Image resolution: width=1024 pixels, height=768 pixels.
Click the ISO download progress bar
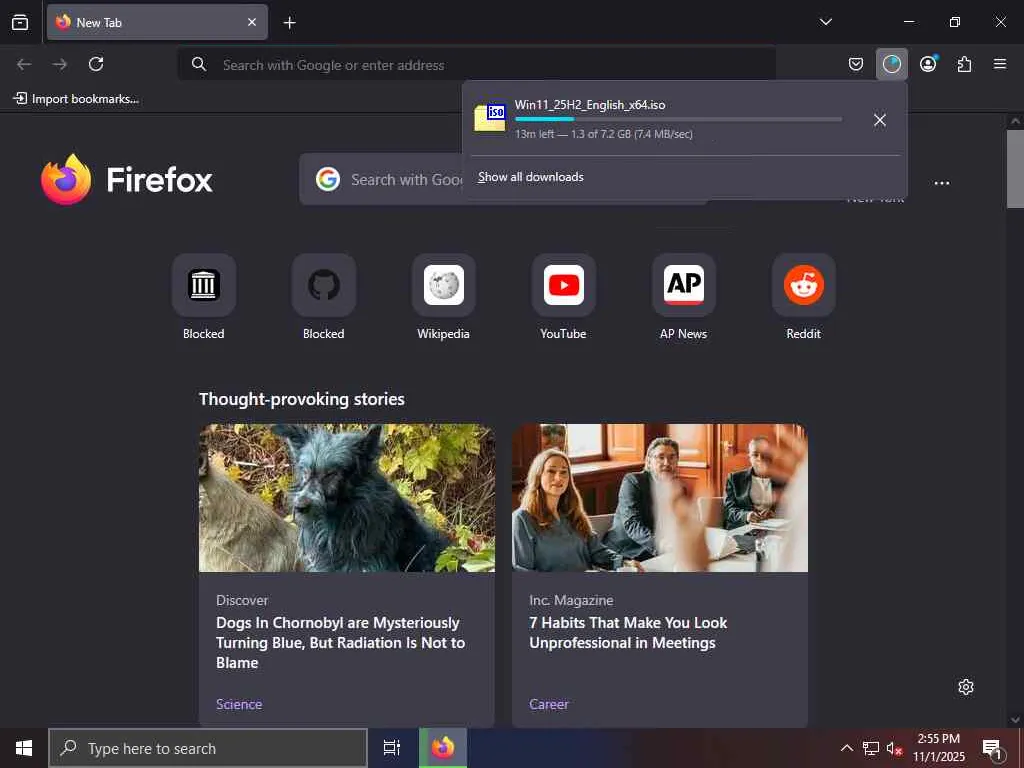(x=678, y=120)
